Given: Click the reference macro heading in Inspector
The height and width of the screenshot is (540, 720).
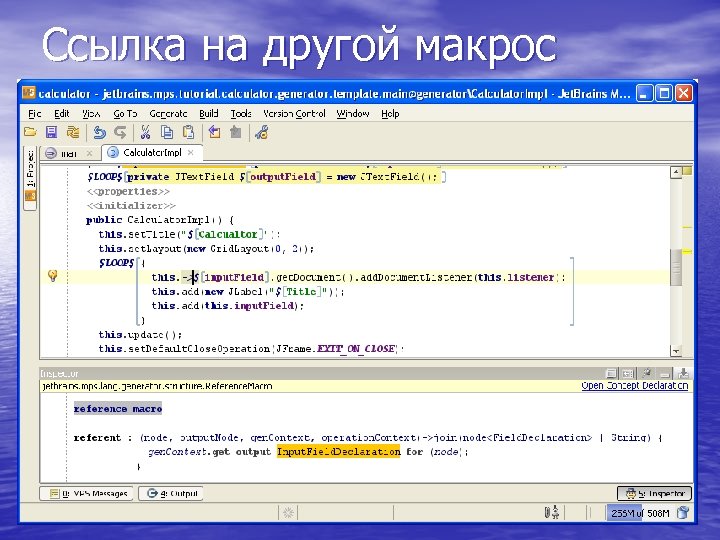Looking at the screenshot, I should [x=118, y=409].
